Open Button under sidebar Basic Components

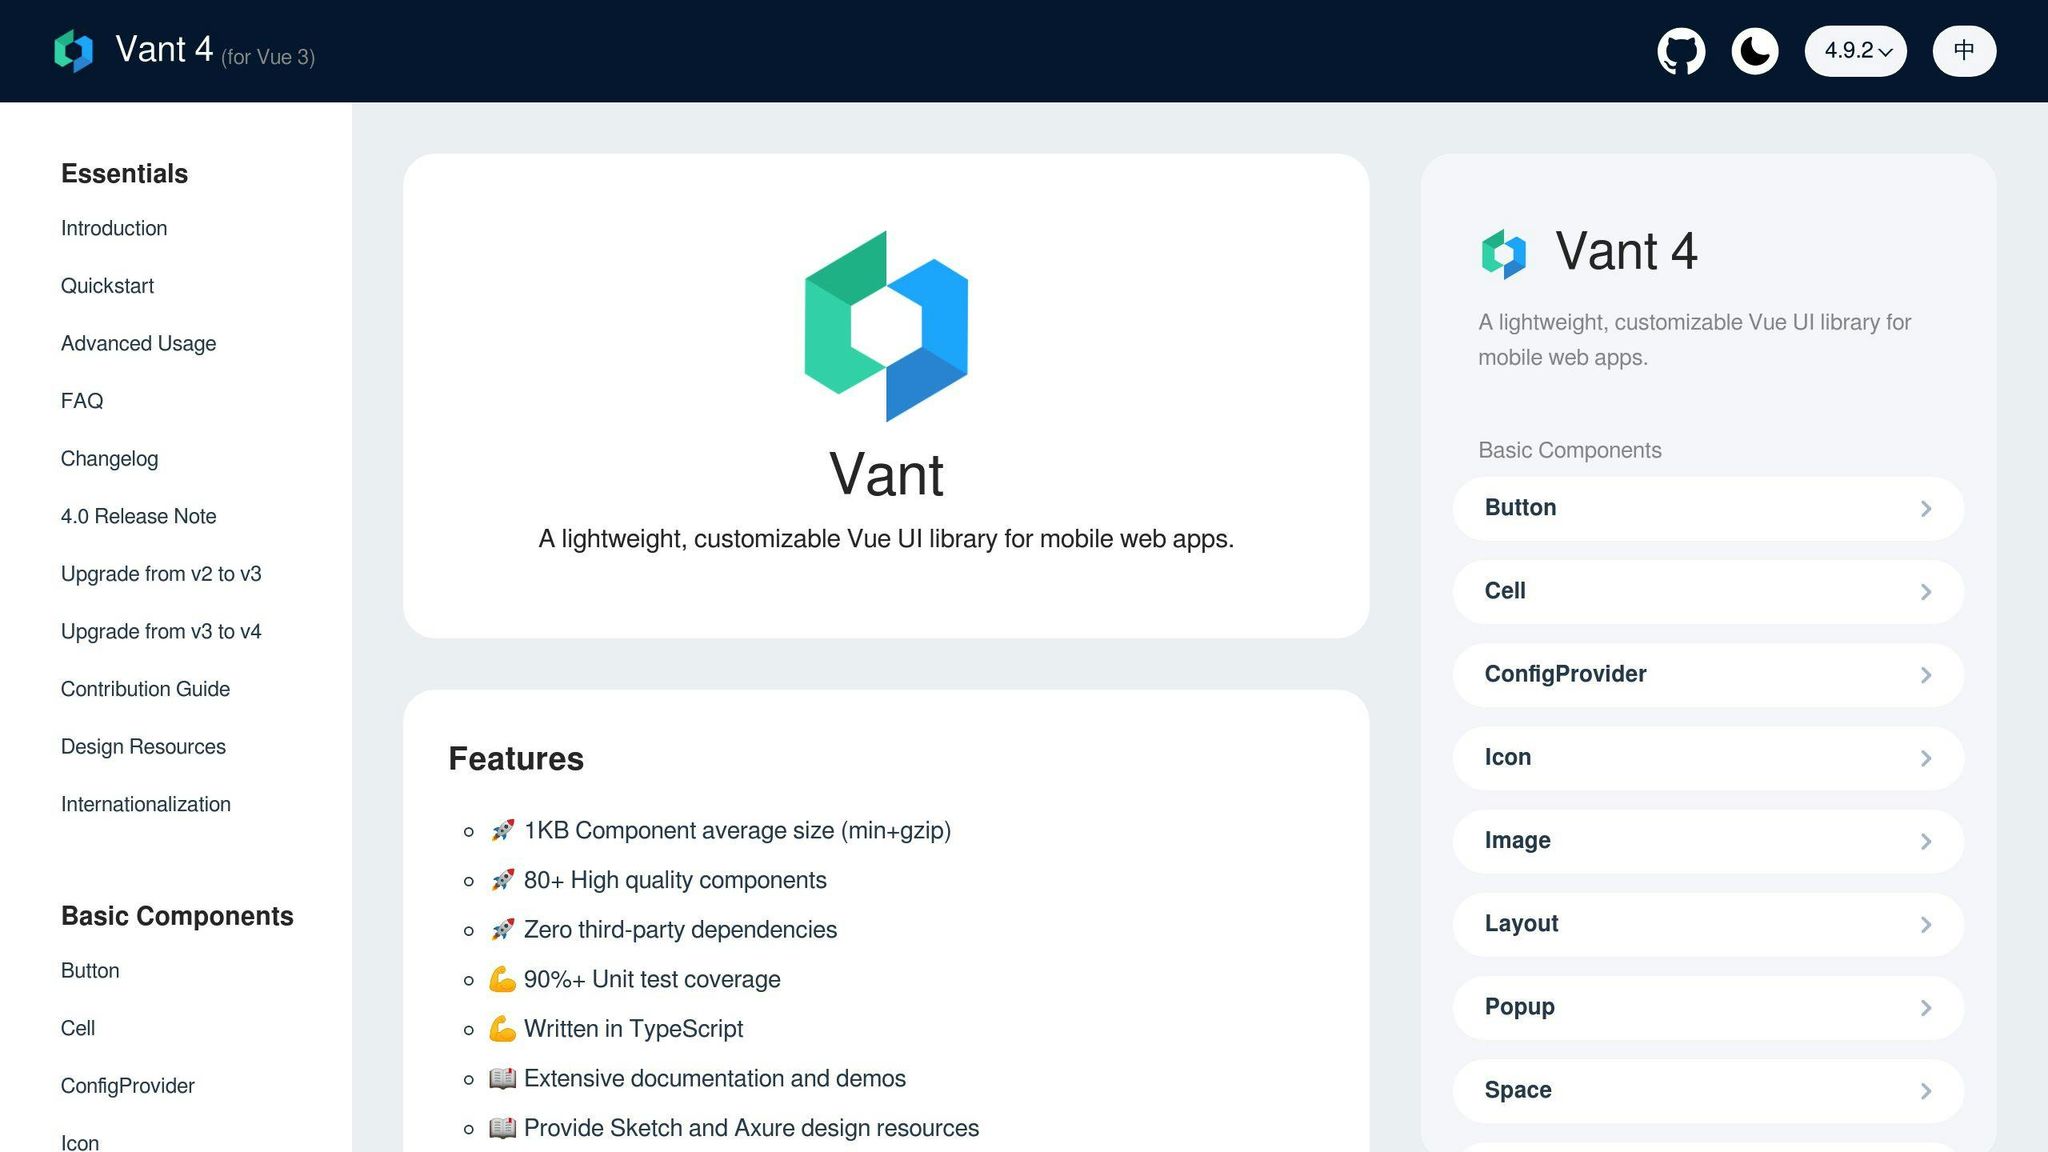click(x=90, y=971)
